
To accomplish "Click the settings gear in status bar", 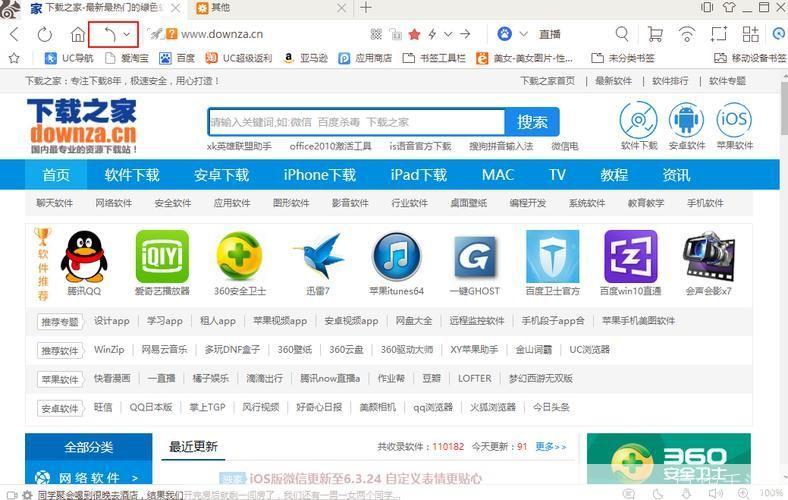I will [28, 495].
